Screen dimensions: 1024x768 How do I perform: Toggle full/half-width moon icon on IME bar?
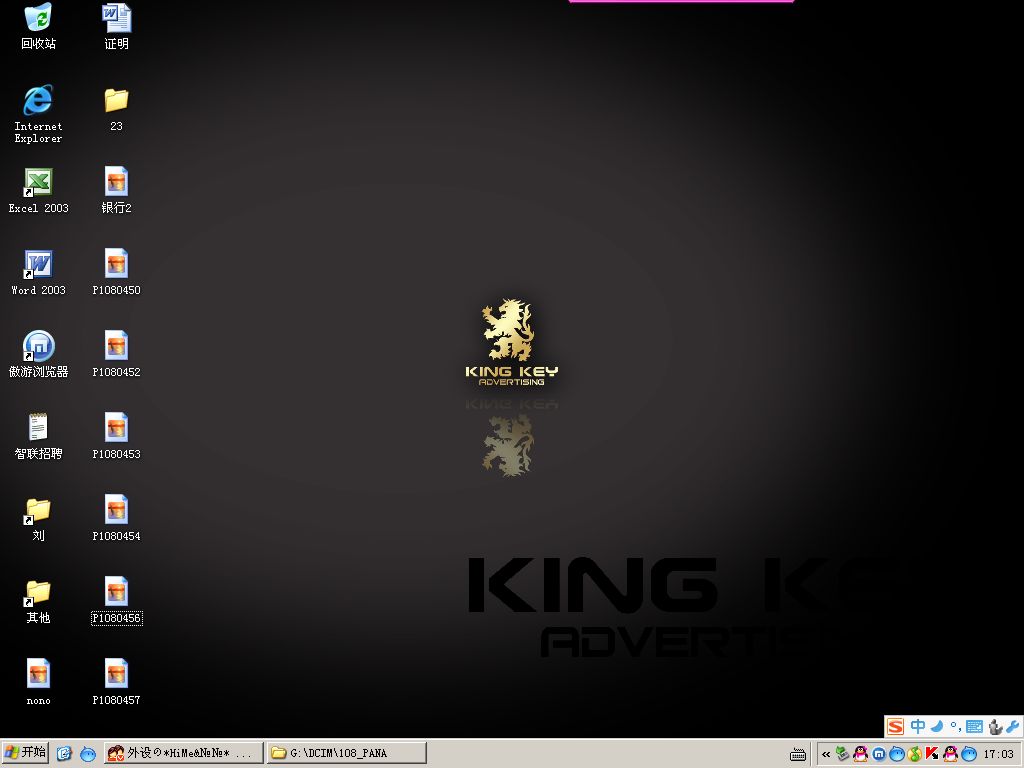click(x=937, y=727)
